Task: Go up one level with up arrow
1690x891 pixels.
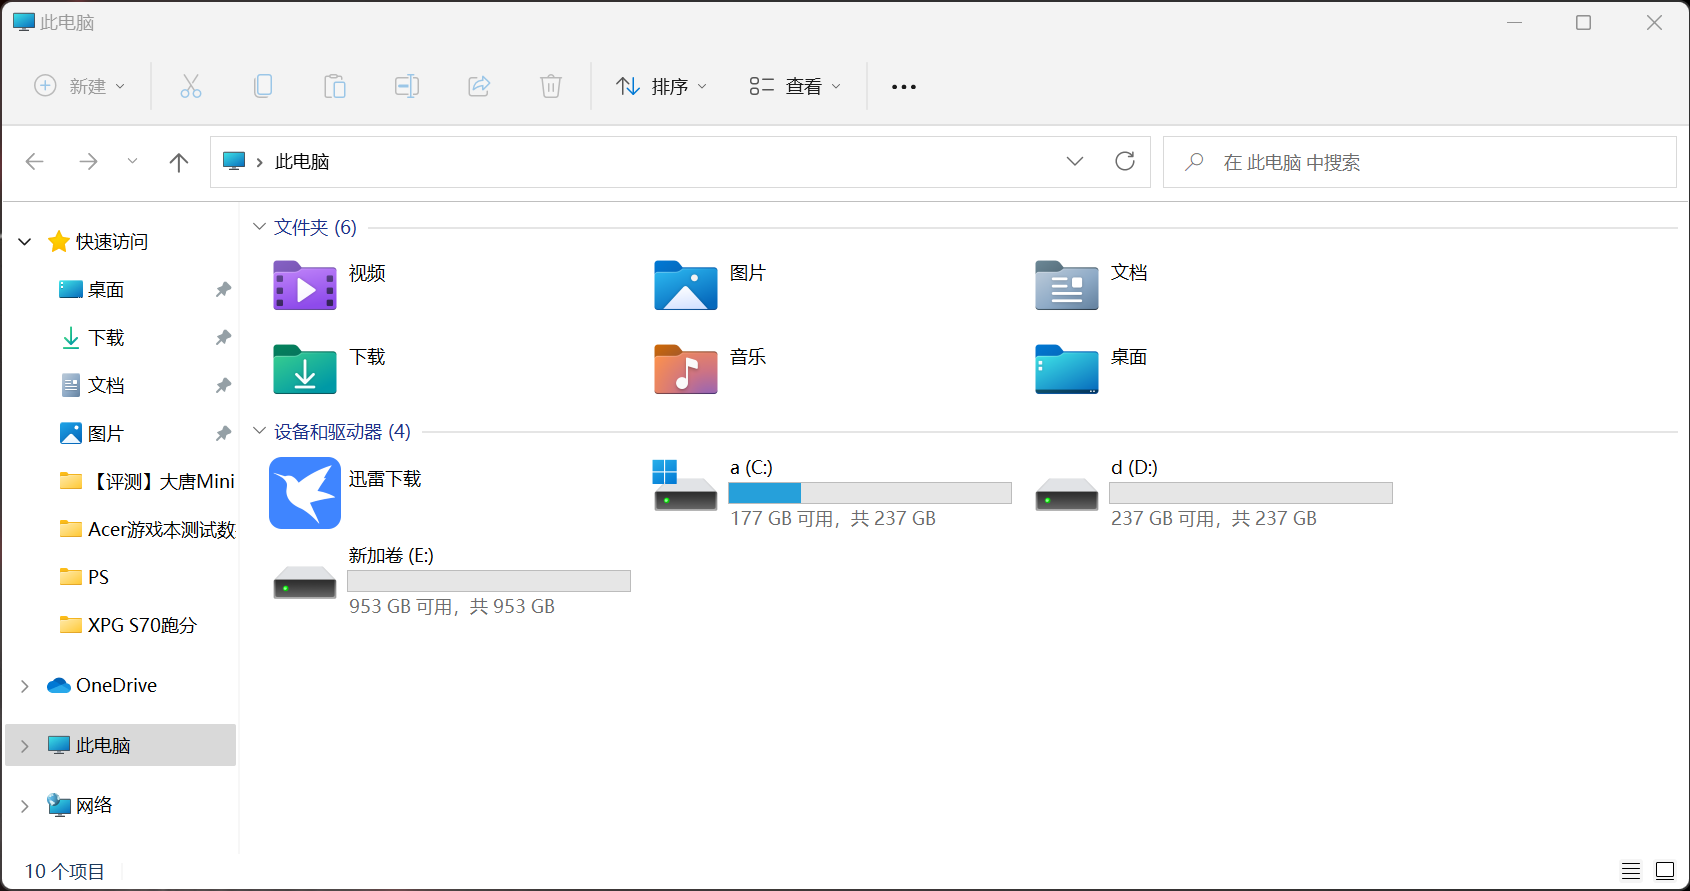Action: click(x=179, y=162)
